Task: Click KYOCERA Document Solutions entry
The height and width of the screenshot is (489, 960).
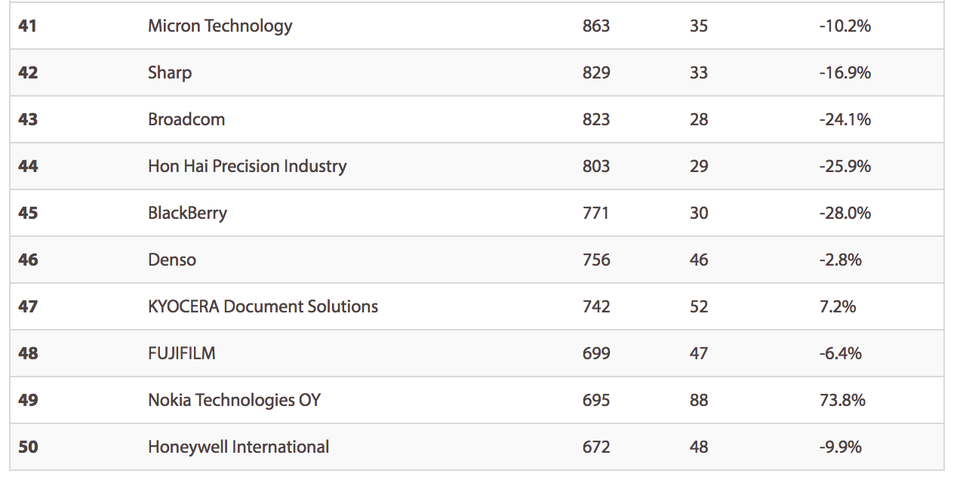Action: (263, 306)
